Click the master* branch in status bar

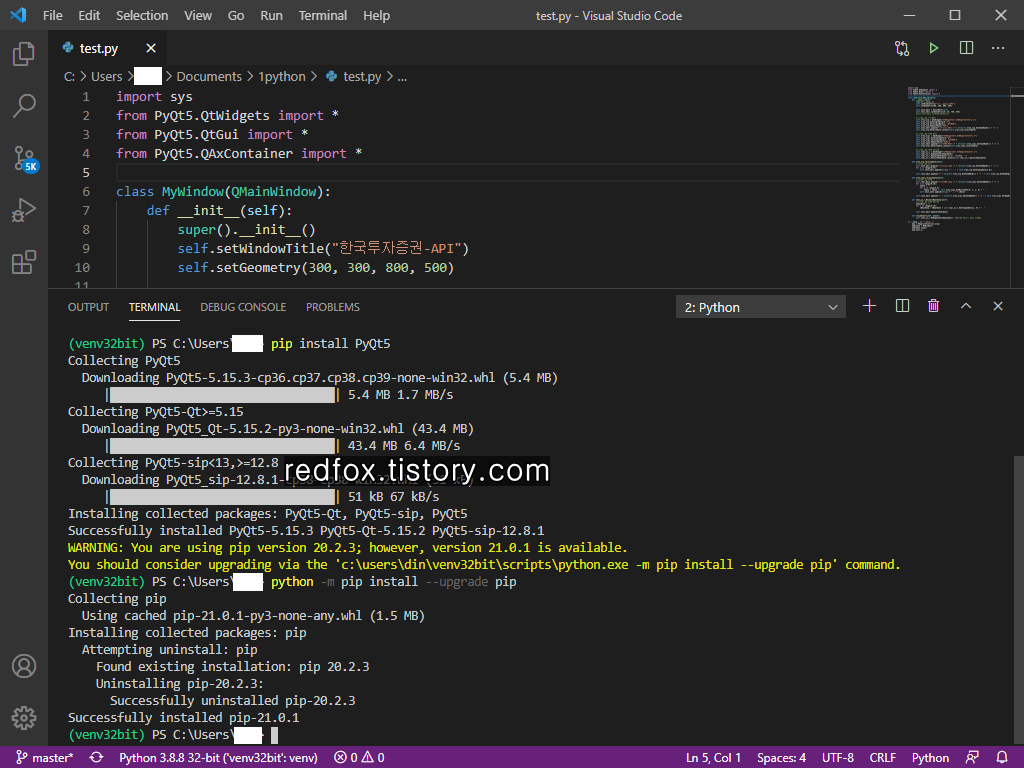point(44,758)
